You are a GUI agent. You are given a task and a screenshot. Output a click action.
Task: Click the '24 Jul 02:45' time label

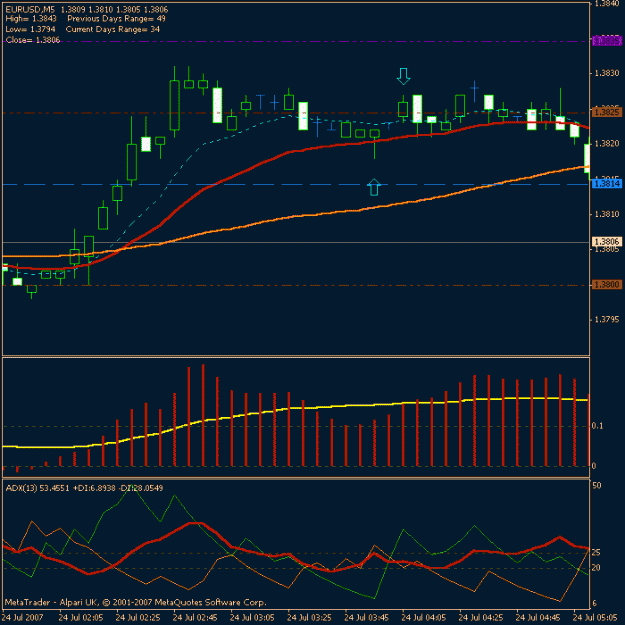pos(195,618)
